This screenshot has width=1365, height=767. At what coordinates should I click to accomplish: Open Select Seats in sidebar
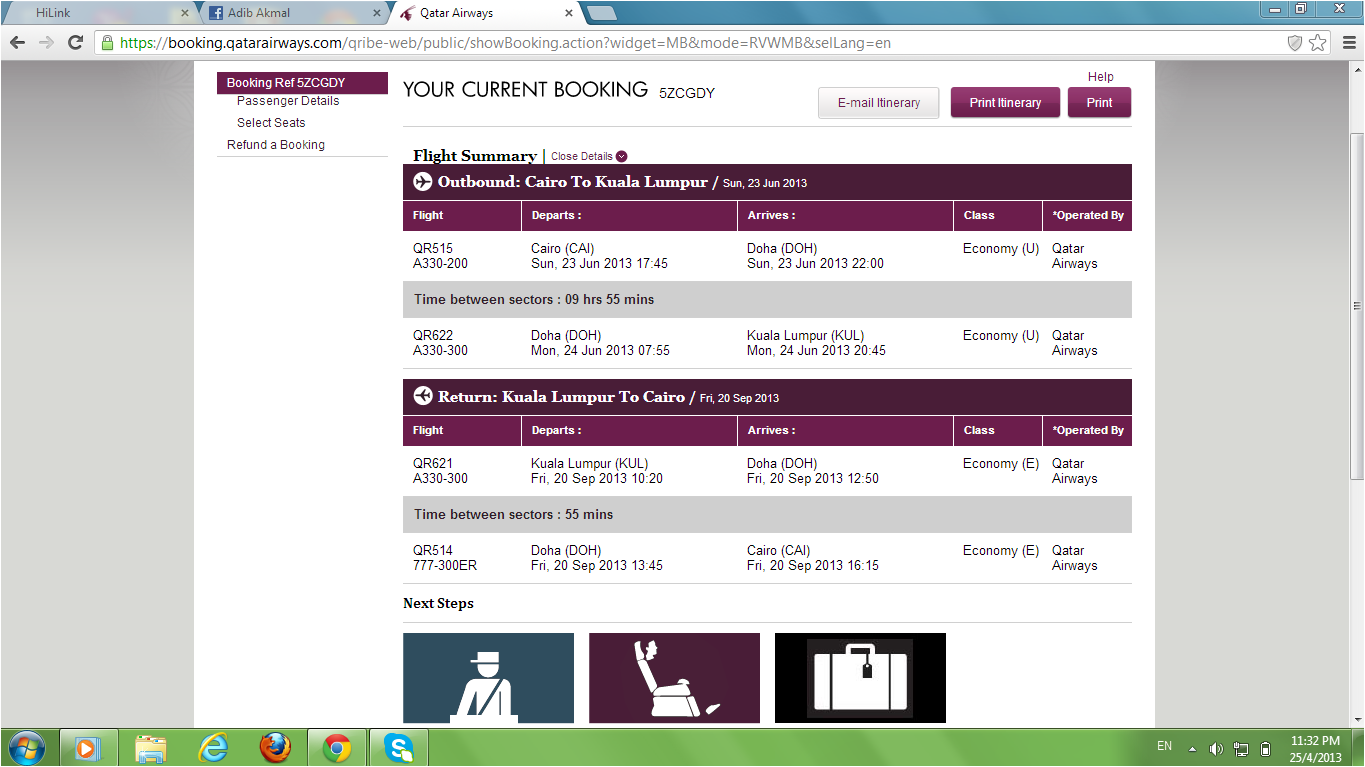pos(271,123)
